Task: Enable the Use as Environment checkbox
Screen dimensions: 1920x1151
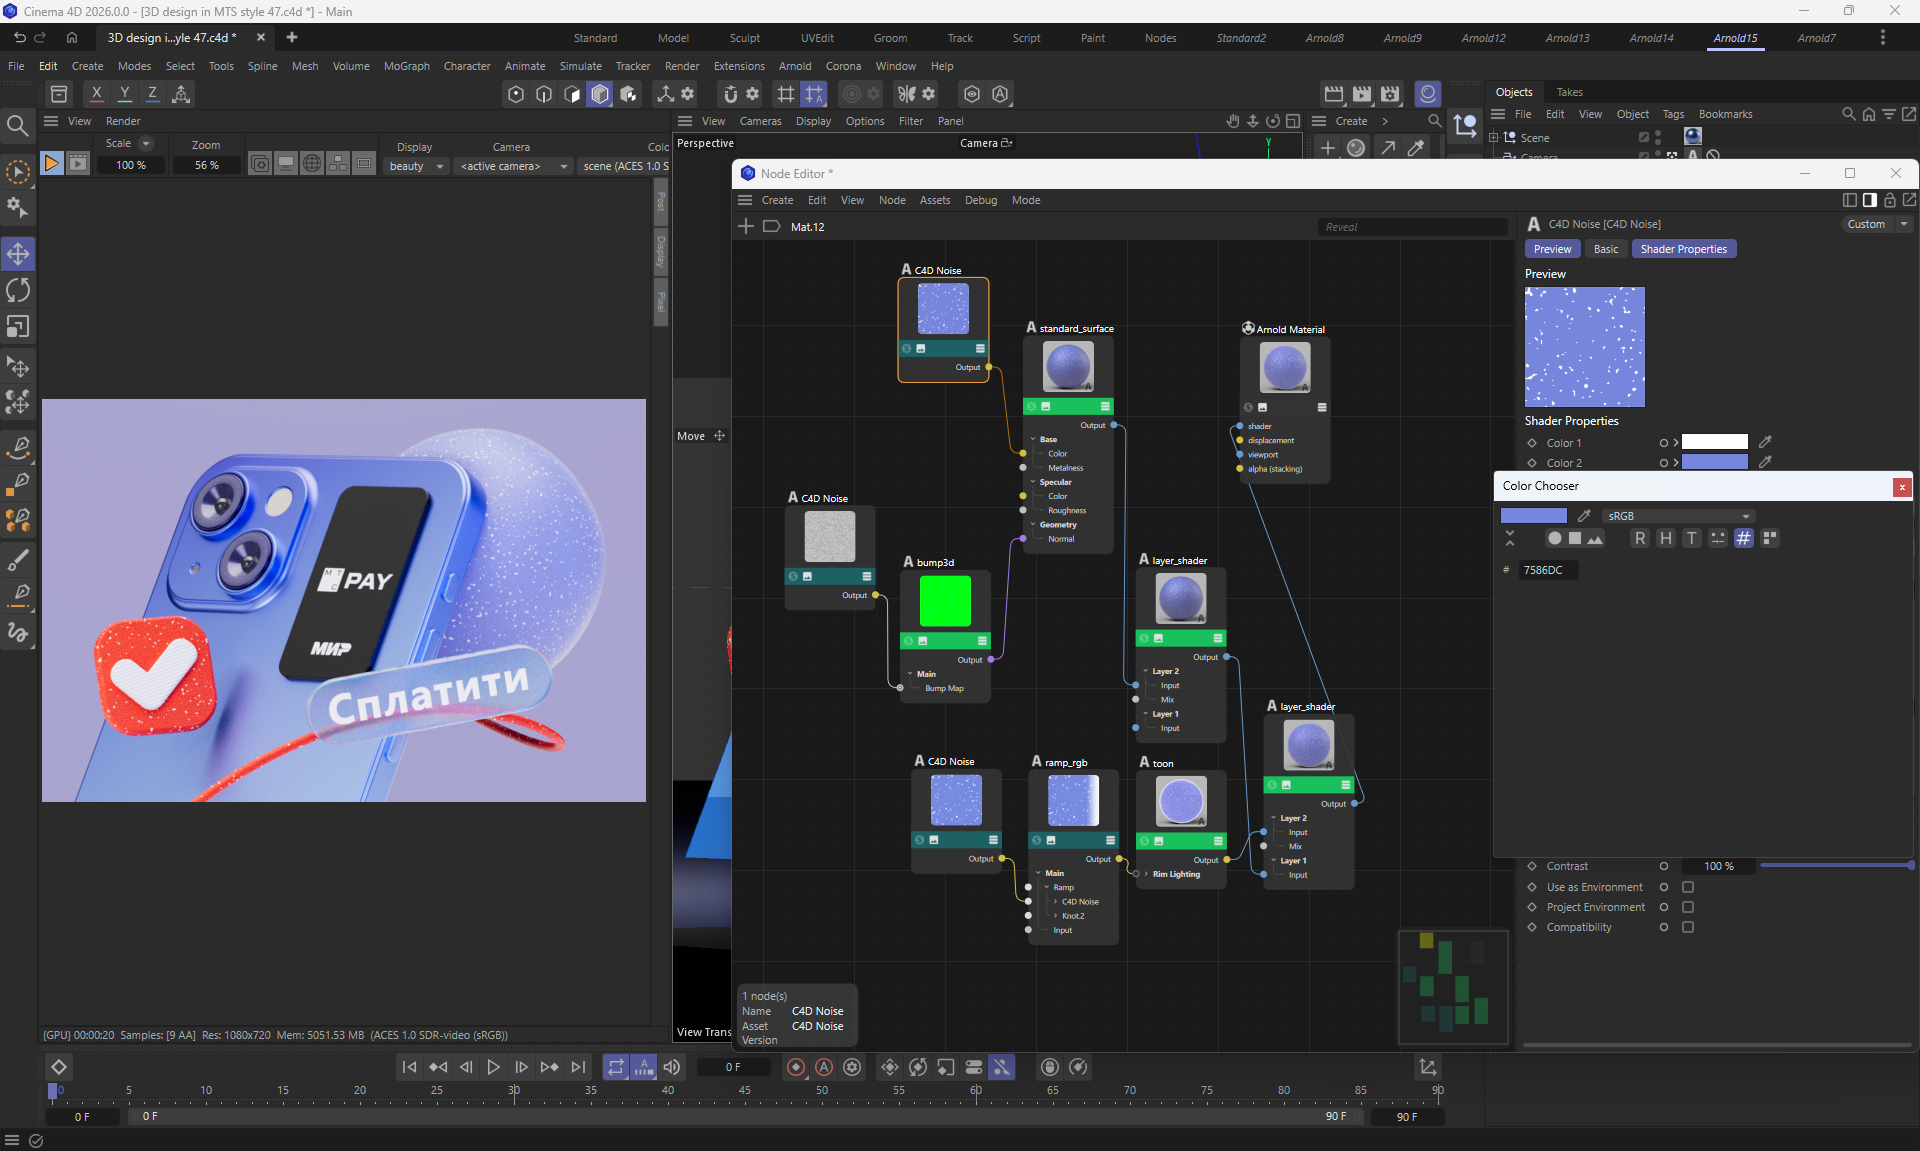Action: click(x=1688, y=887)
